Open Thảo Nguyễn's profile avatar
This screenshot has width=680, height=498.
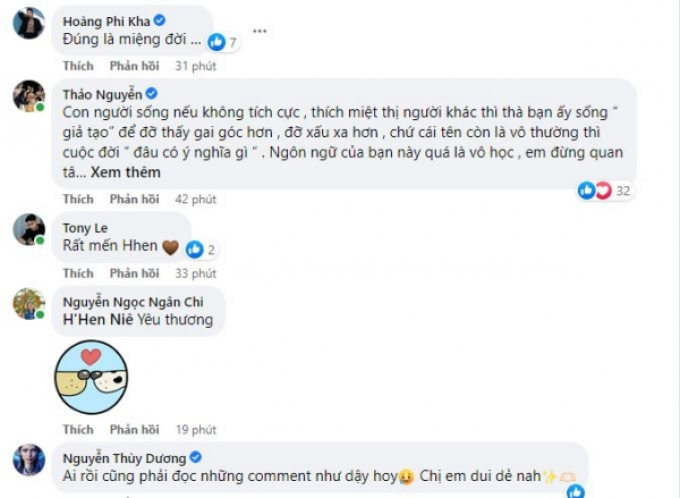29,96
